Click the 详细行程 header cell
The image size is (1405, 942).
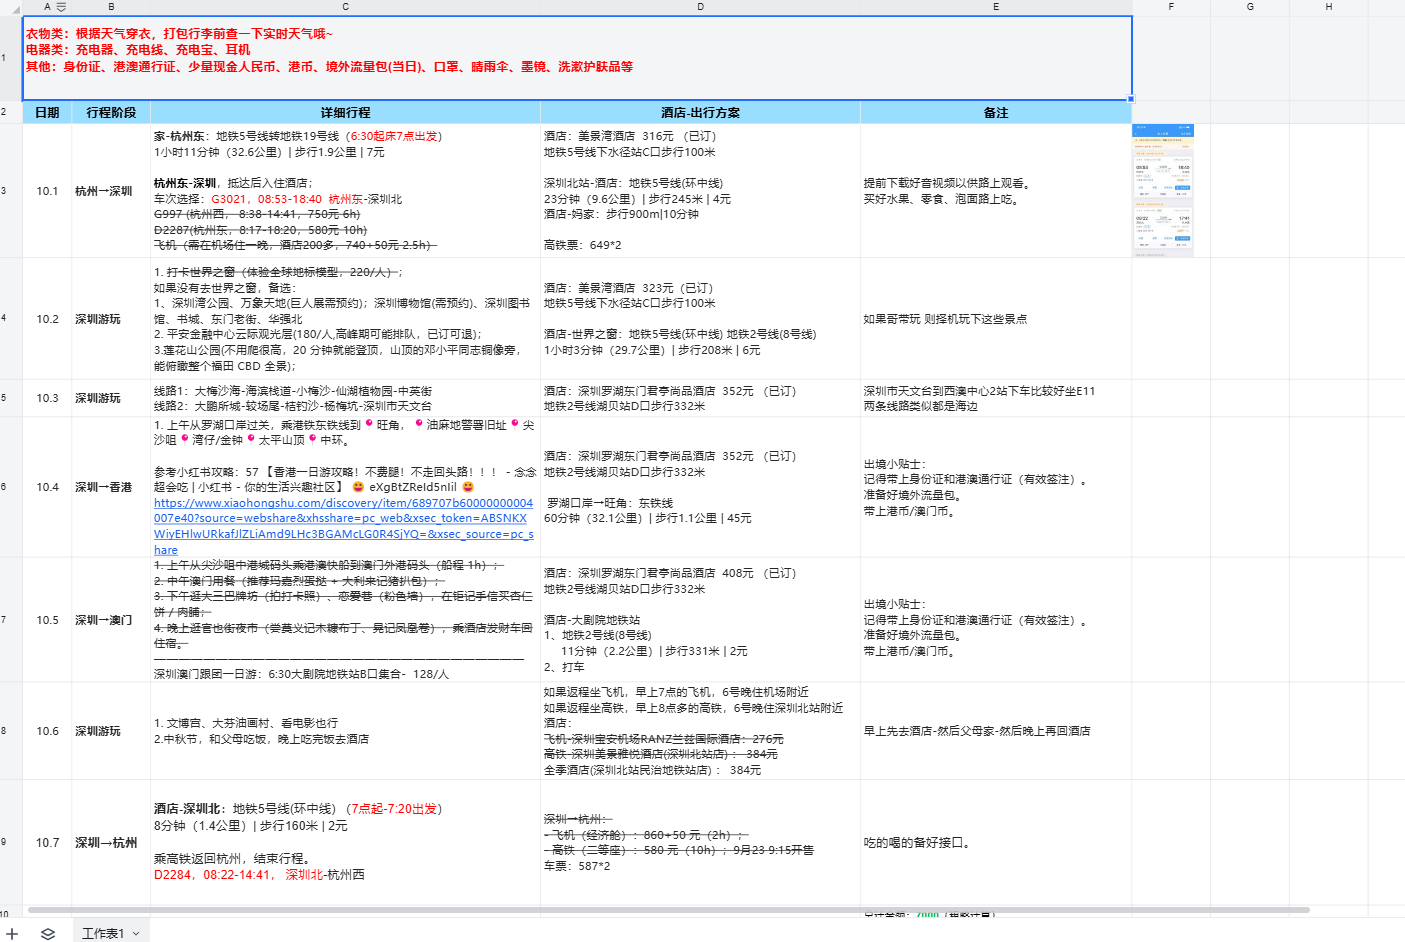345,113
